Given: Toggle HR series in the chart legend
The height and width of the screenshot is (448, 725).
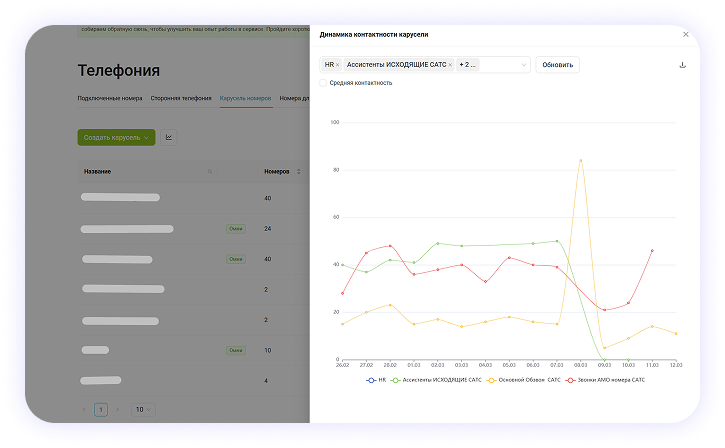Looking at the screenshot, I should point(376,380).
